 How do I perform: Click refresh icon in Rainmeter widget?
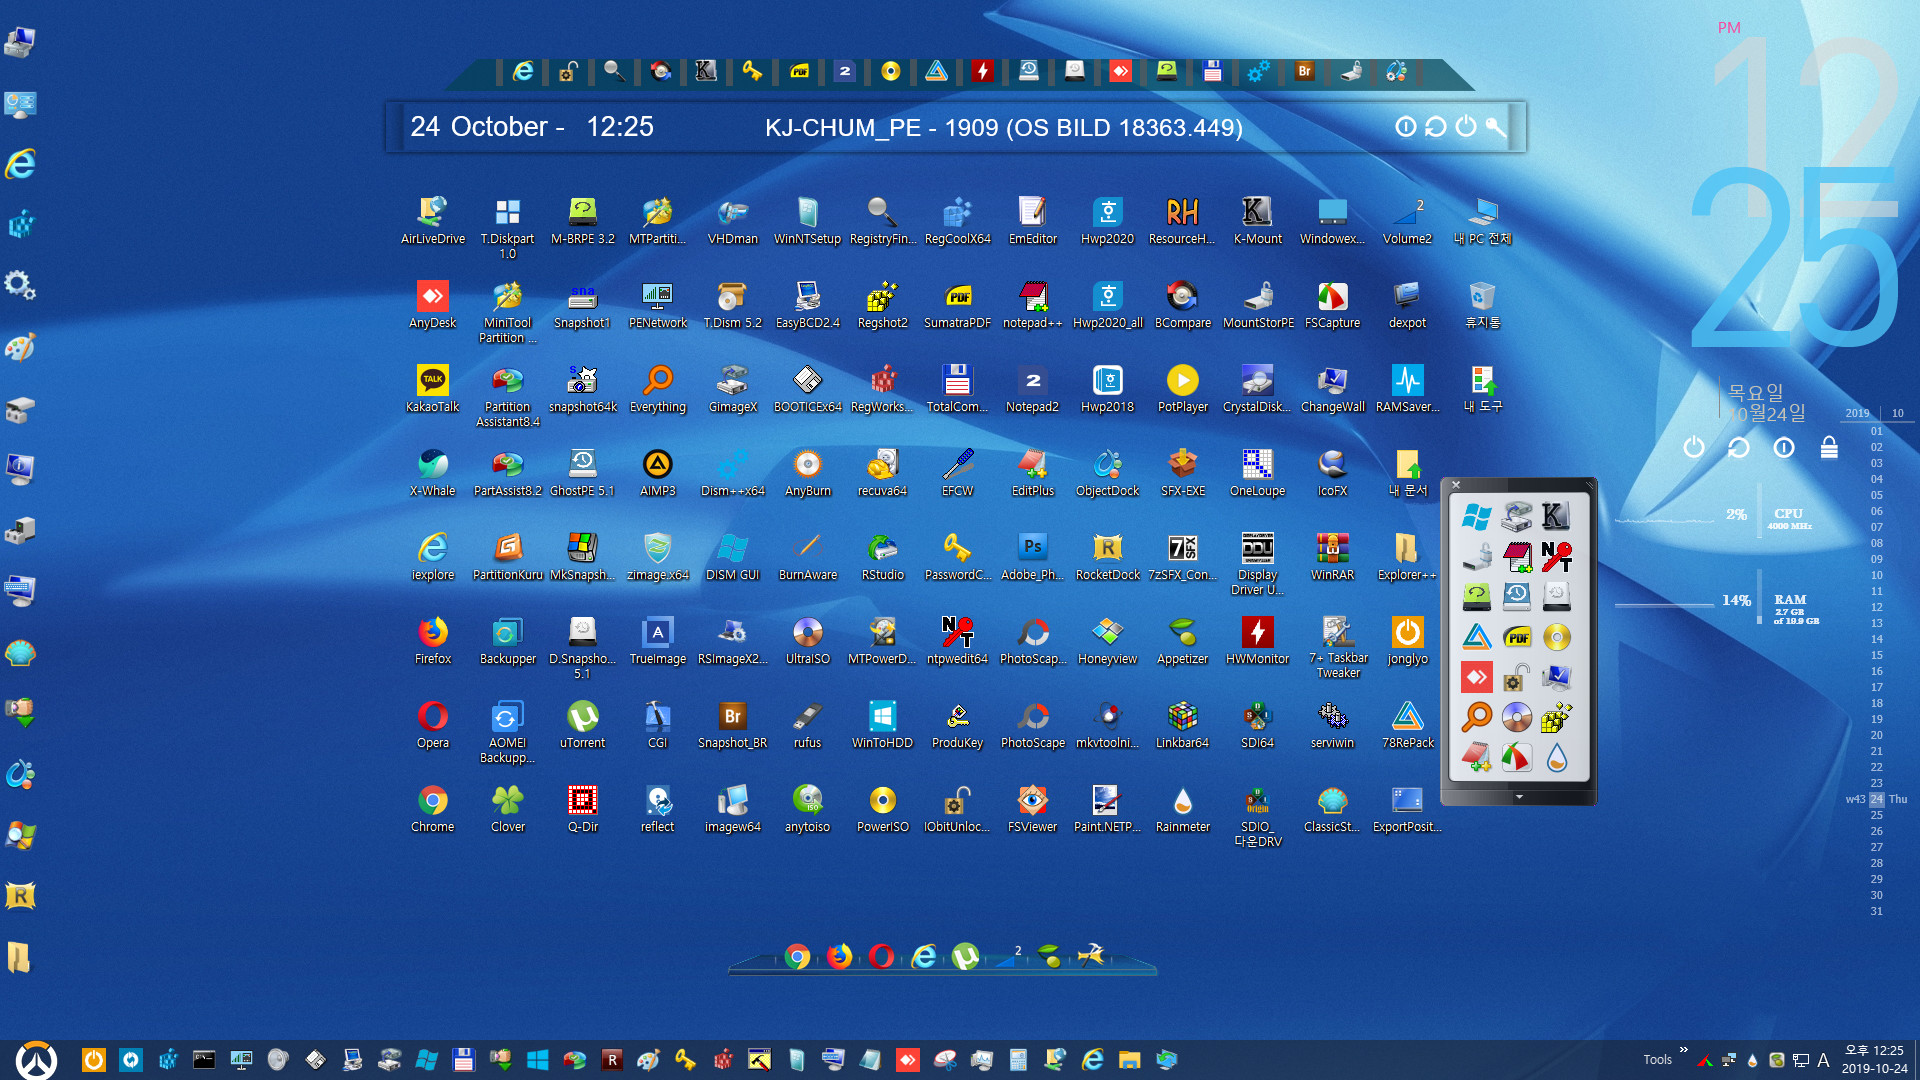pyautogui.click(x=1739, y=447)
